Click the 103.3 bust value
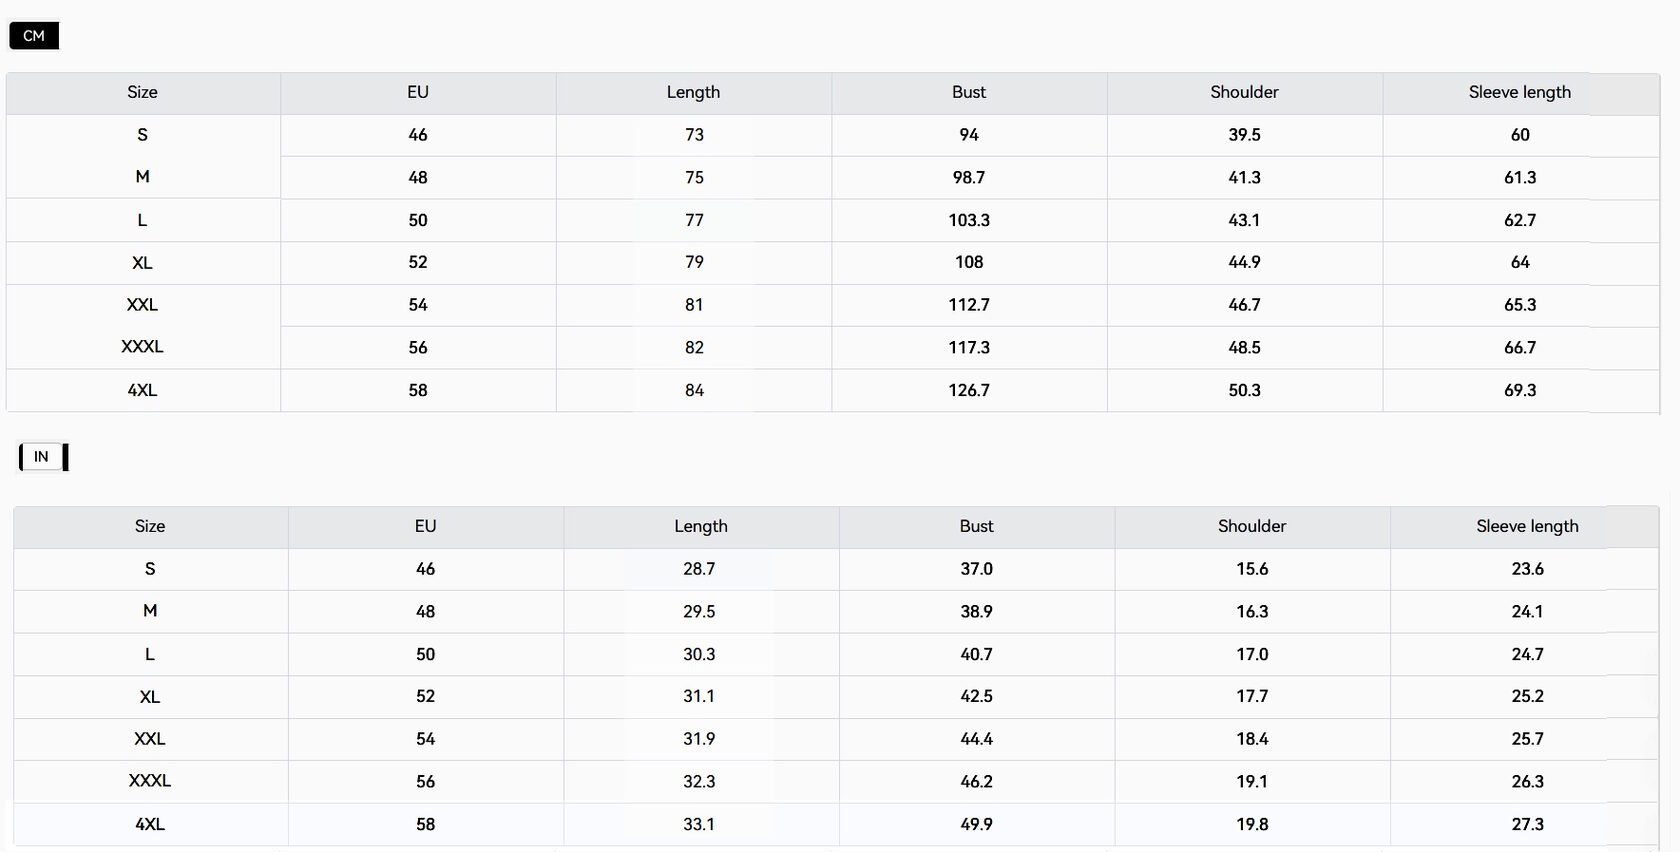The height and width of the screenshot is (852, 1680). 968,220
